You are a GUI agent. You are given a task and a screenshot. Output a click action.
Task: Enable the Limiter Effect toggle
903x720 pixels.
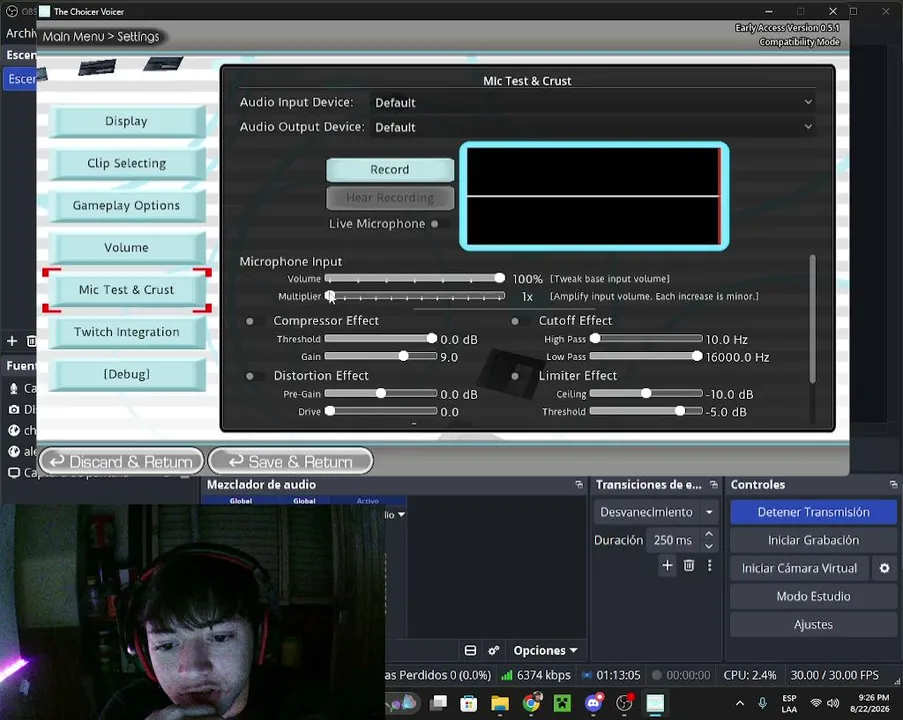[x=519, y=376]
